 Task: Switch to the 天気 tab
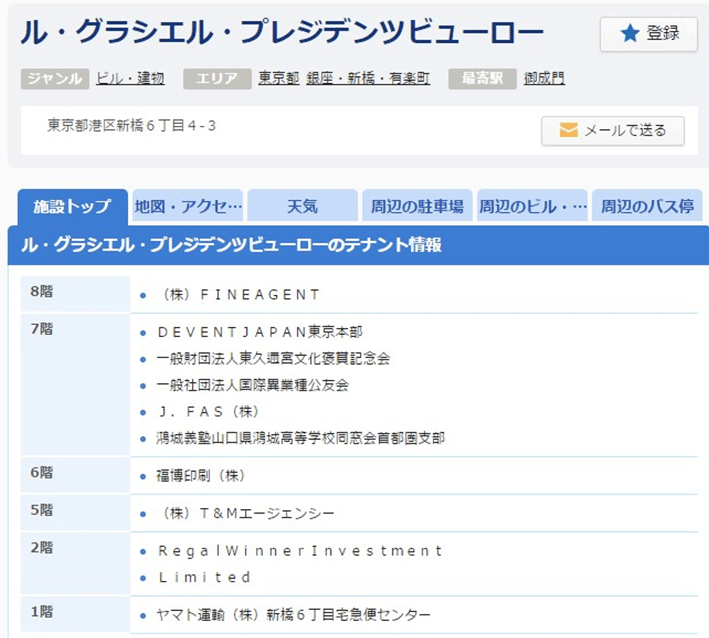pos(303,206)
